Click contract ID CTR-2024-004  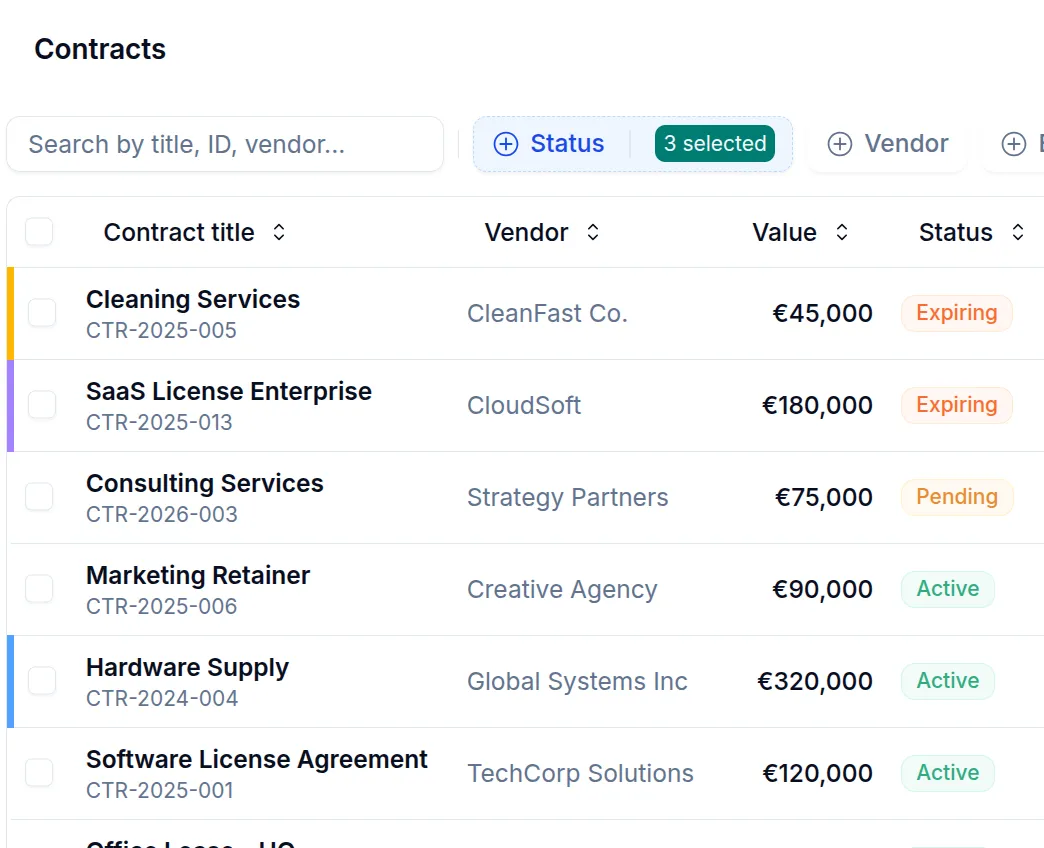point(162,698)
